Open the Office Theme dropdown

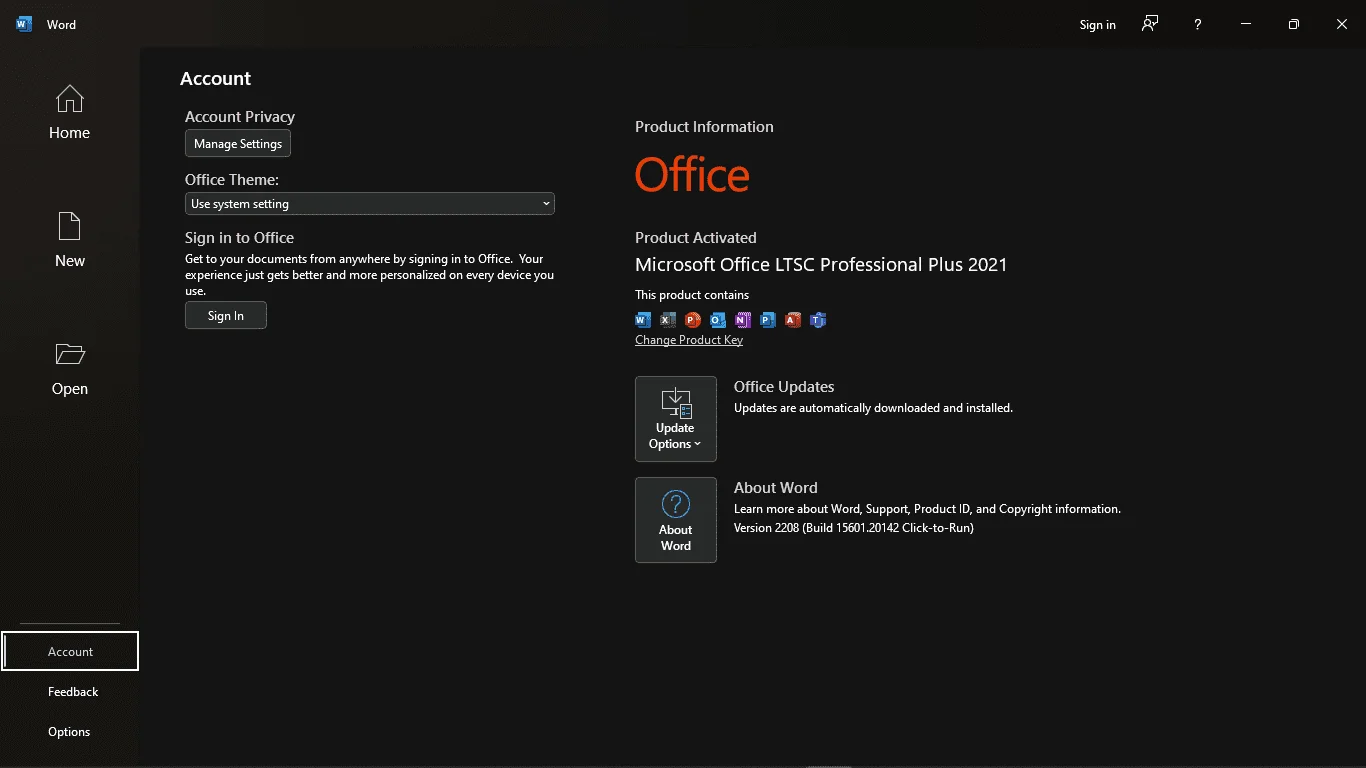coord(370,204)
